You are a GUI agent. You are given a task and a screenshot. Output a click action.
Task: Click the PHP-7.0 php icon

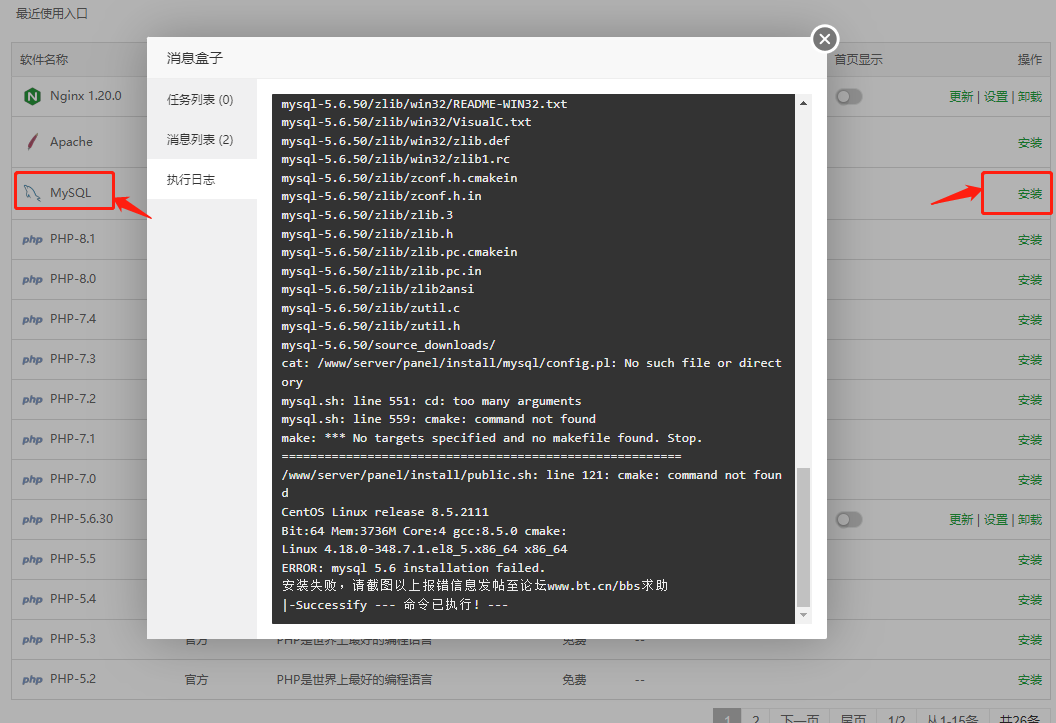(x=32, y=479)
